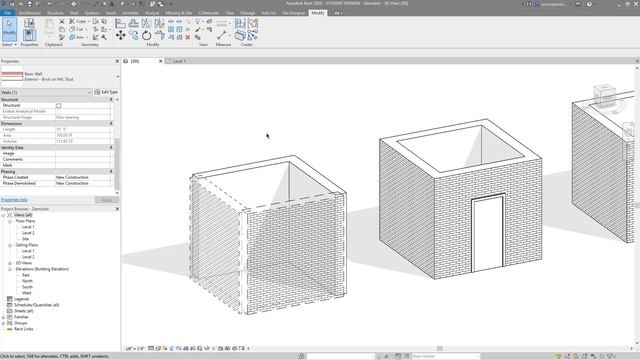Click the Visual Style icon in view control bar
The image size is (640, 360).
[x=158, y=349]
